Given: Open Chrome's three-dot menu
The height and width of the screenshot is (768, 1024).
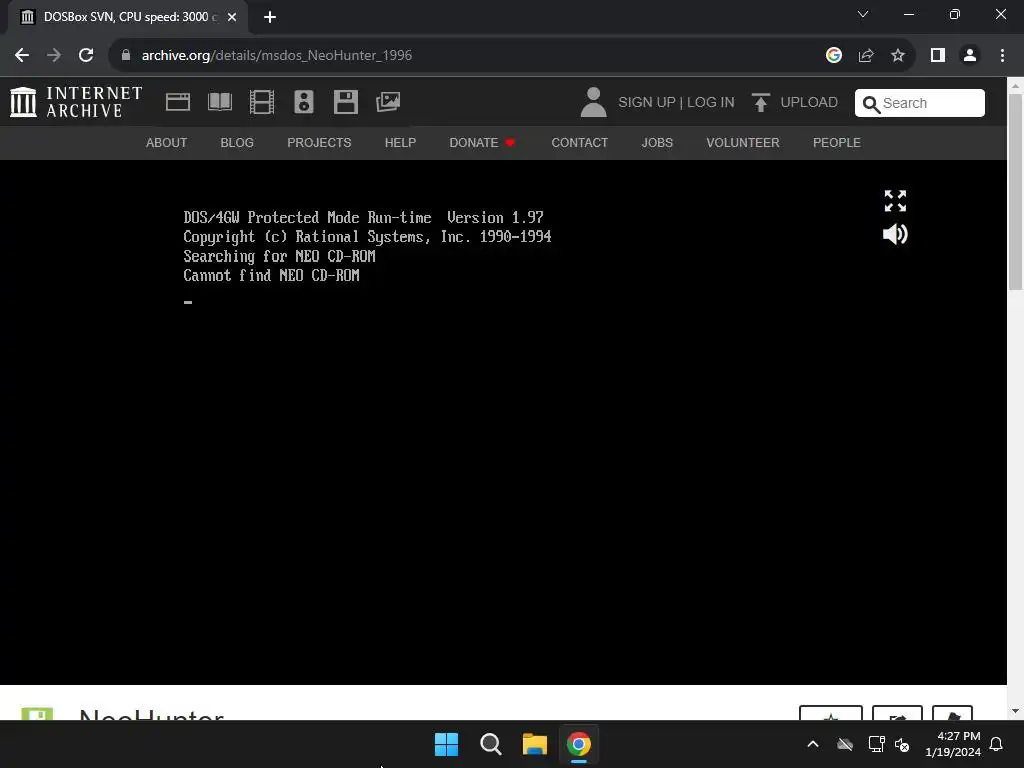Looking at the screenshot, I should [x=1002, y=56].
